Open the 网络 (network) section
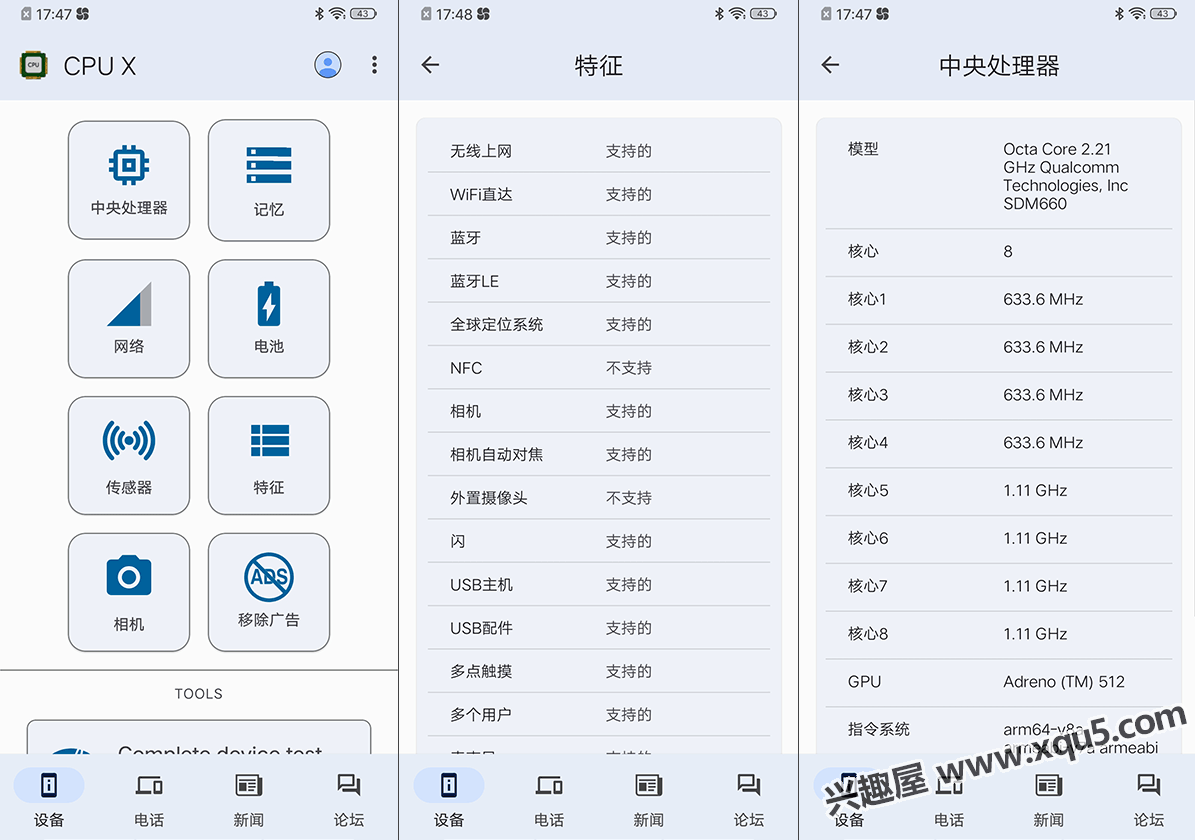 (x=129, y=318)
